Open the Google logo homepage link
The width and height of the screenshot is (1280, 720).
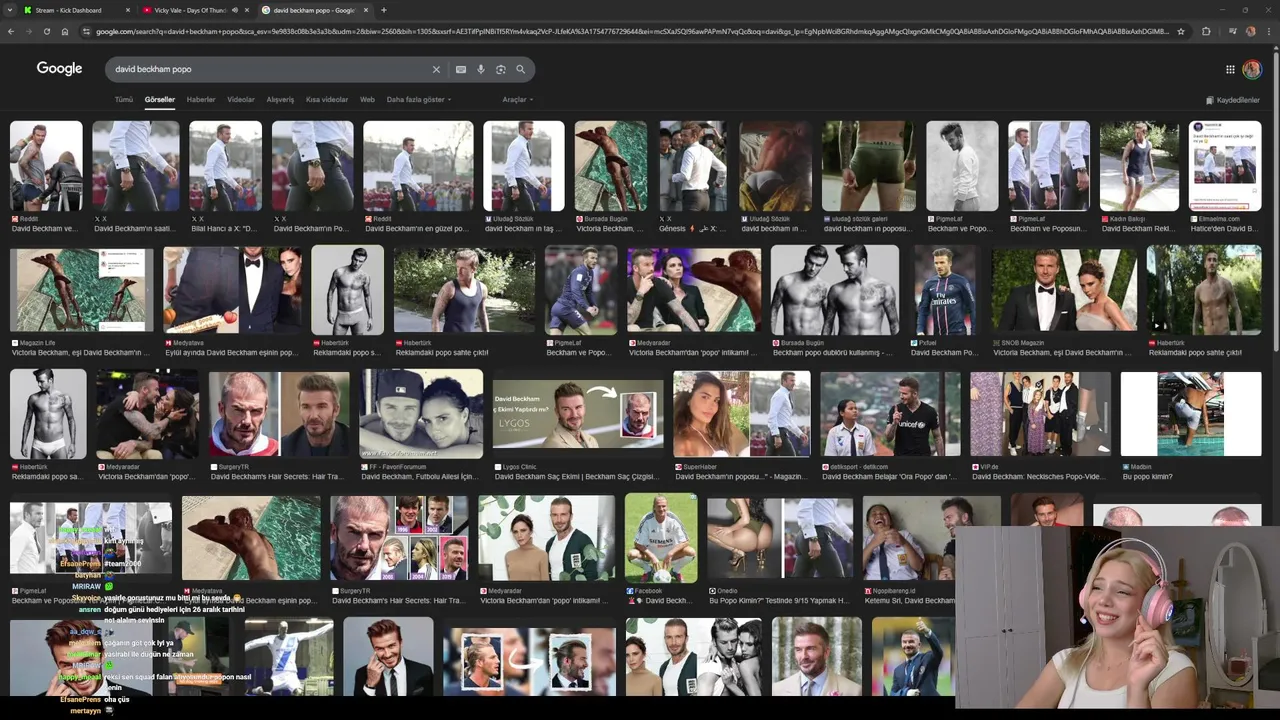tap(59, 68)
